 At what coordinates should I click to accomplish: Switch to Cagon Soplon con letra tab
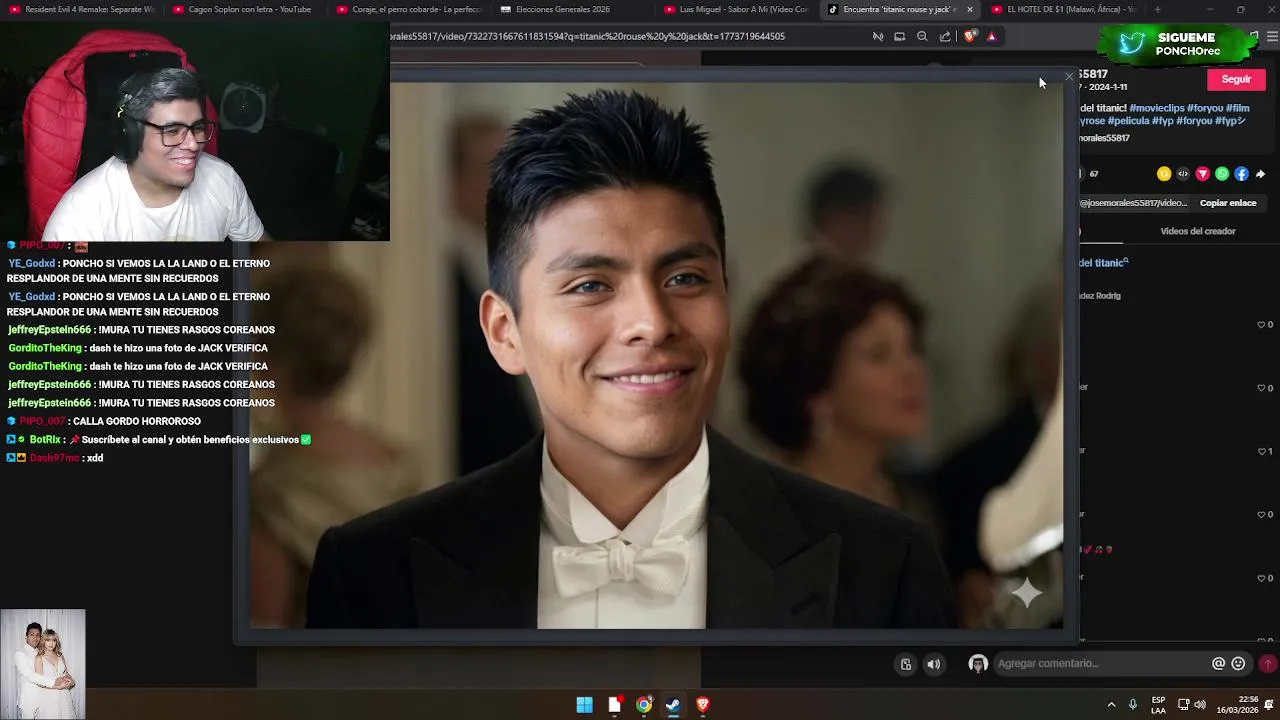pos(244,9)
